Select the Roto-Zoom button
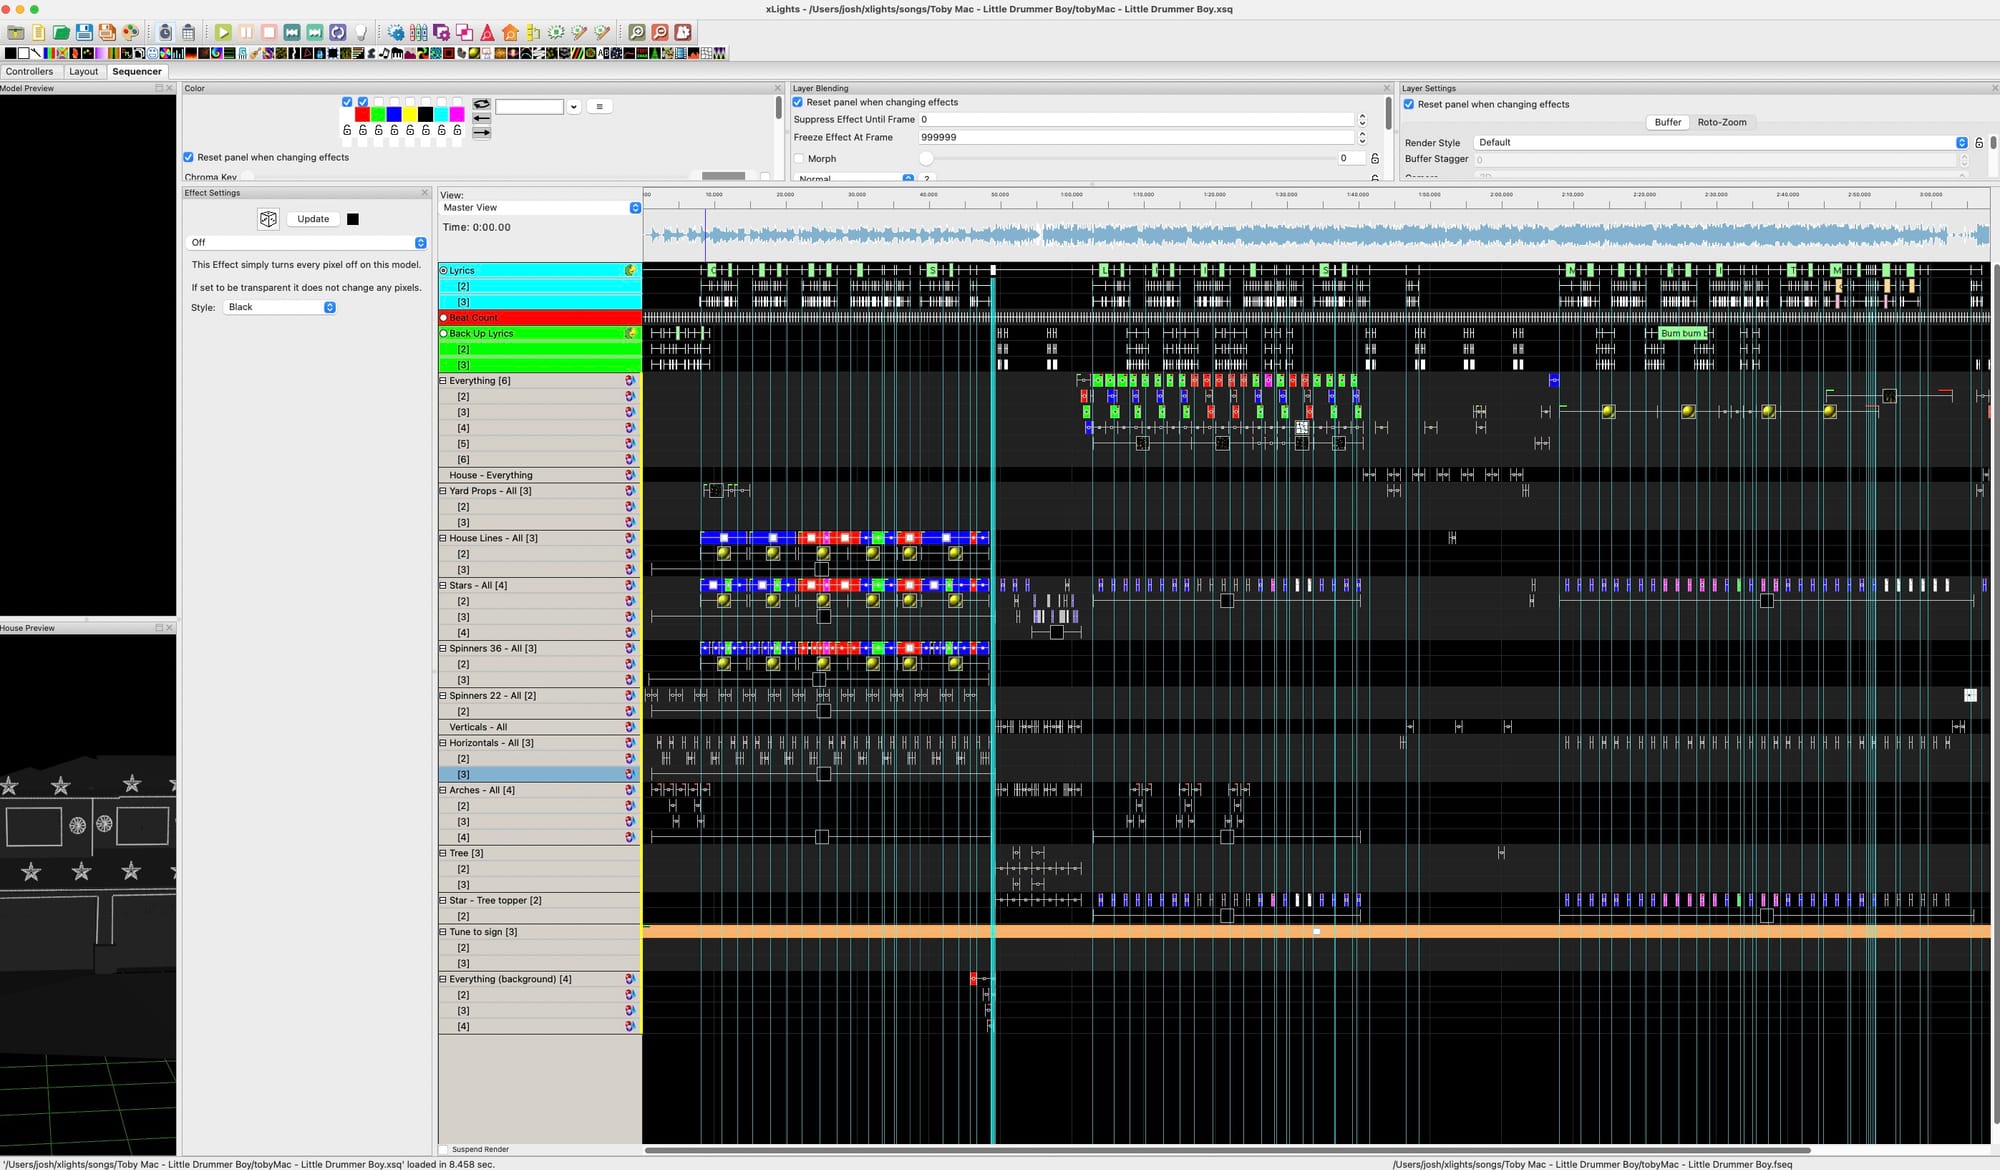 coord(1721,122)
